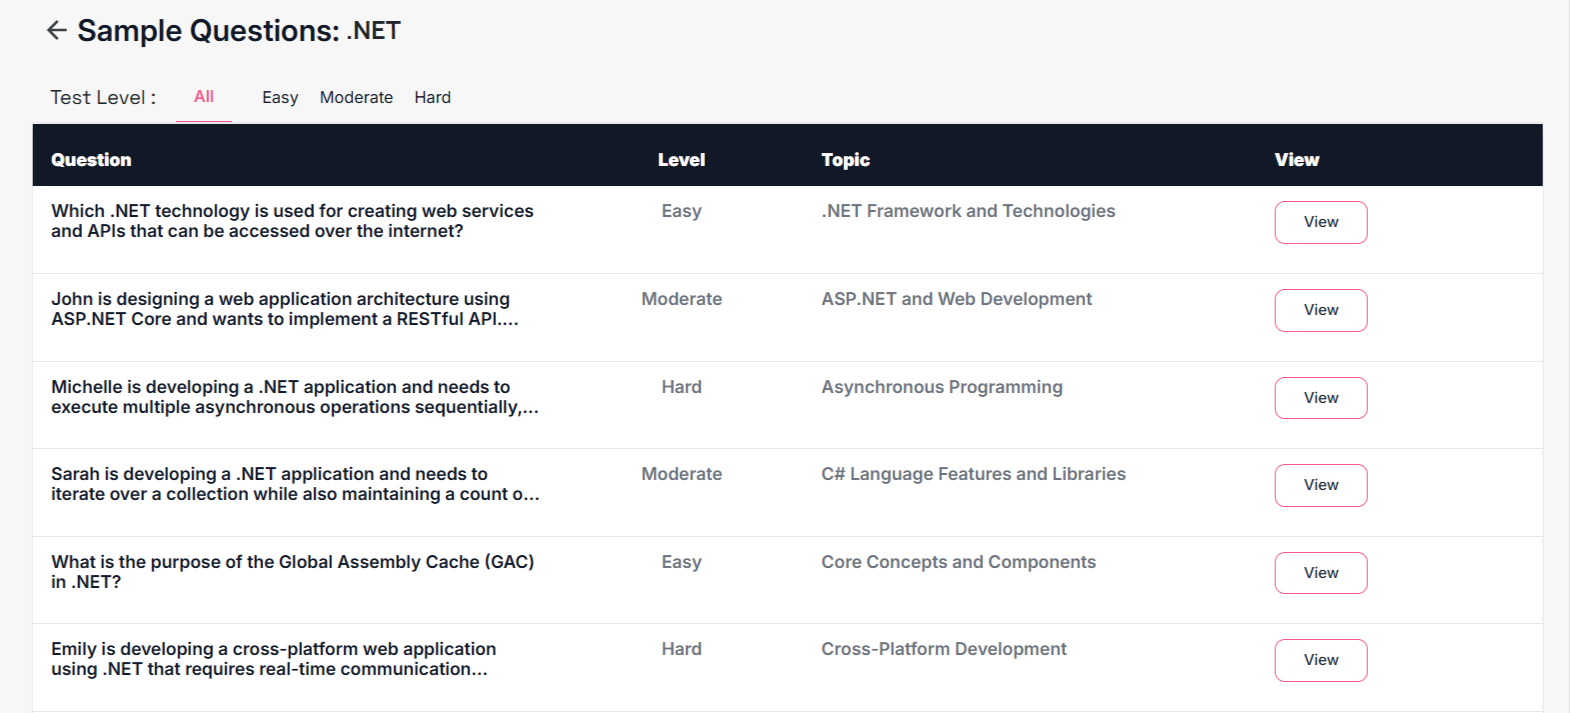Select C# Language Features and Libraries topic

[x=973, y=474]
